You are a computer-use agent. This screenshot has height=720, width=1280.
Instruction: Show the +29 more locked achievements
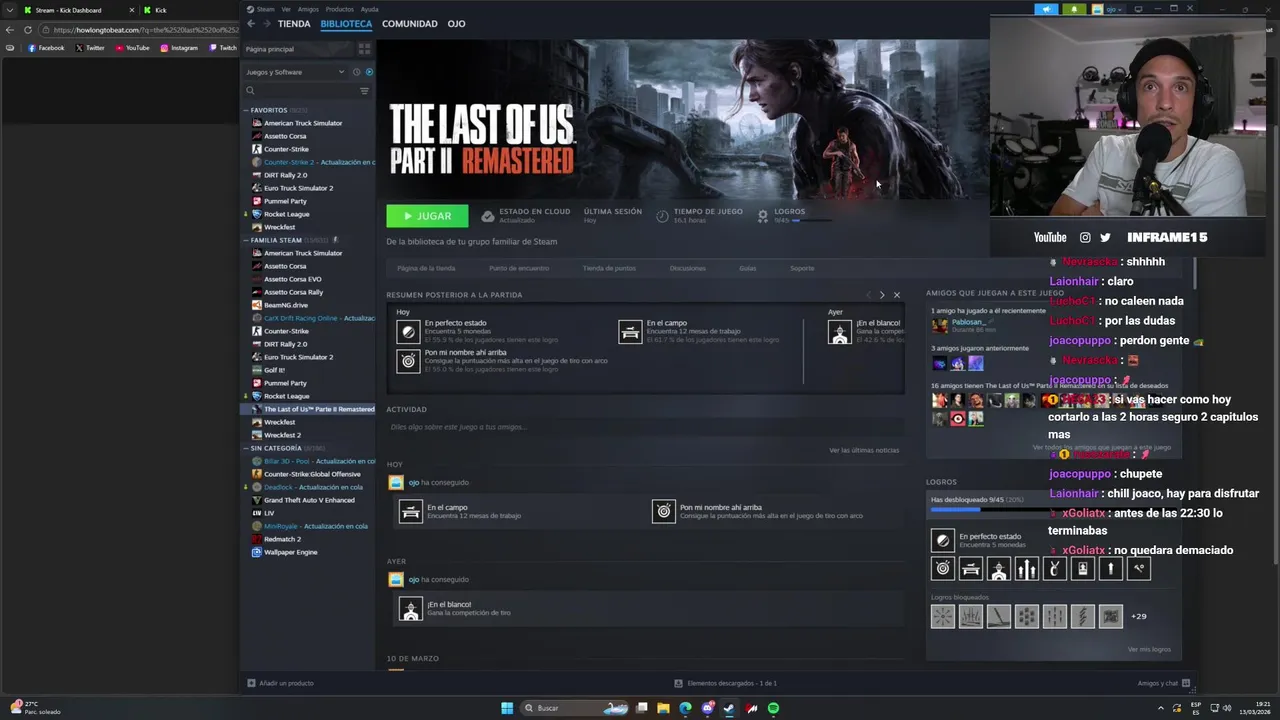click(1138, 617)
